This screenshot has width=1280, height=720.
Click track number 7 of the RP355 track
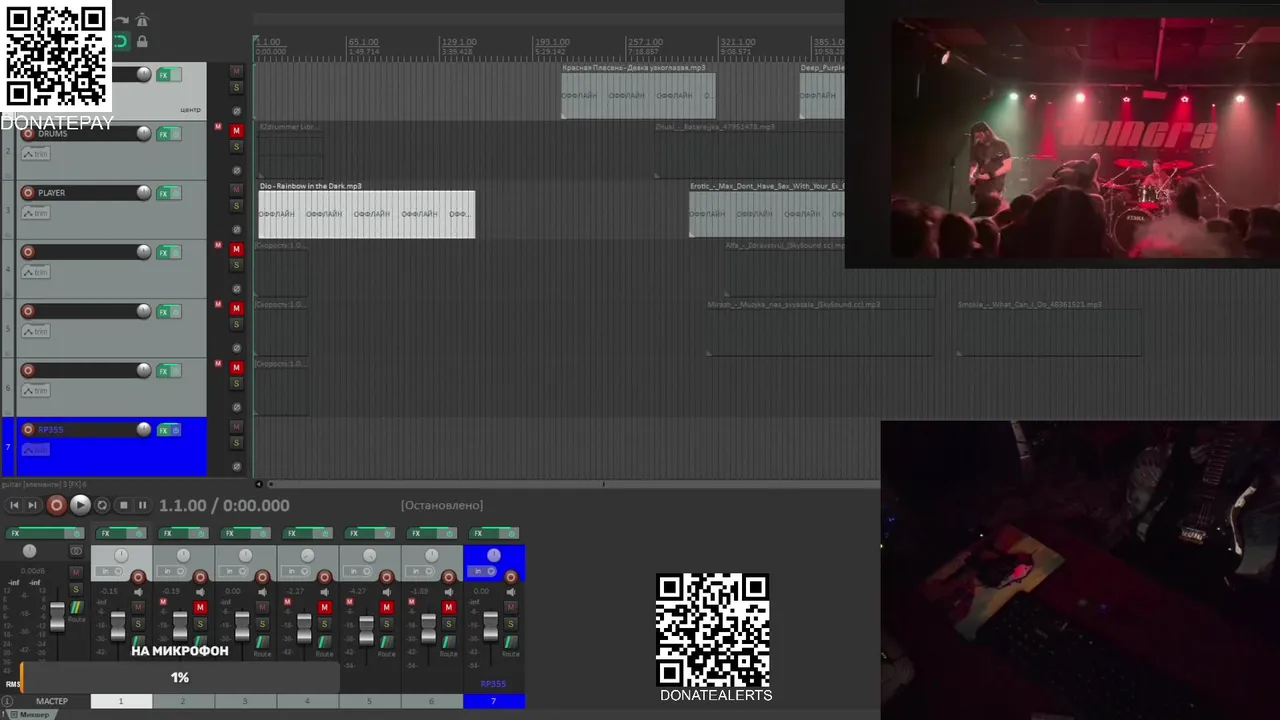pyautogui.click(x=9, y=447)
